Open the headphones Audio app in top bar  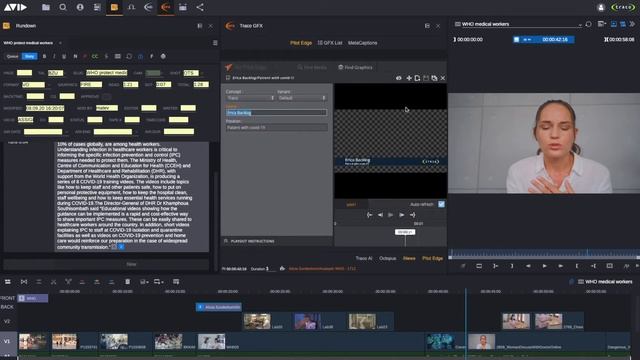[131, 7]
